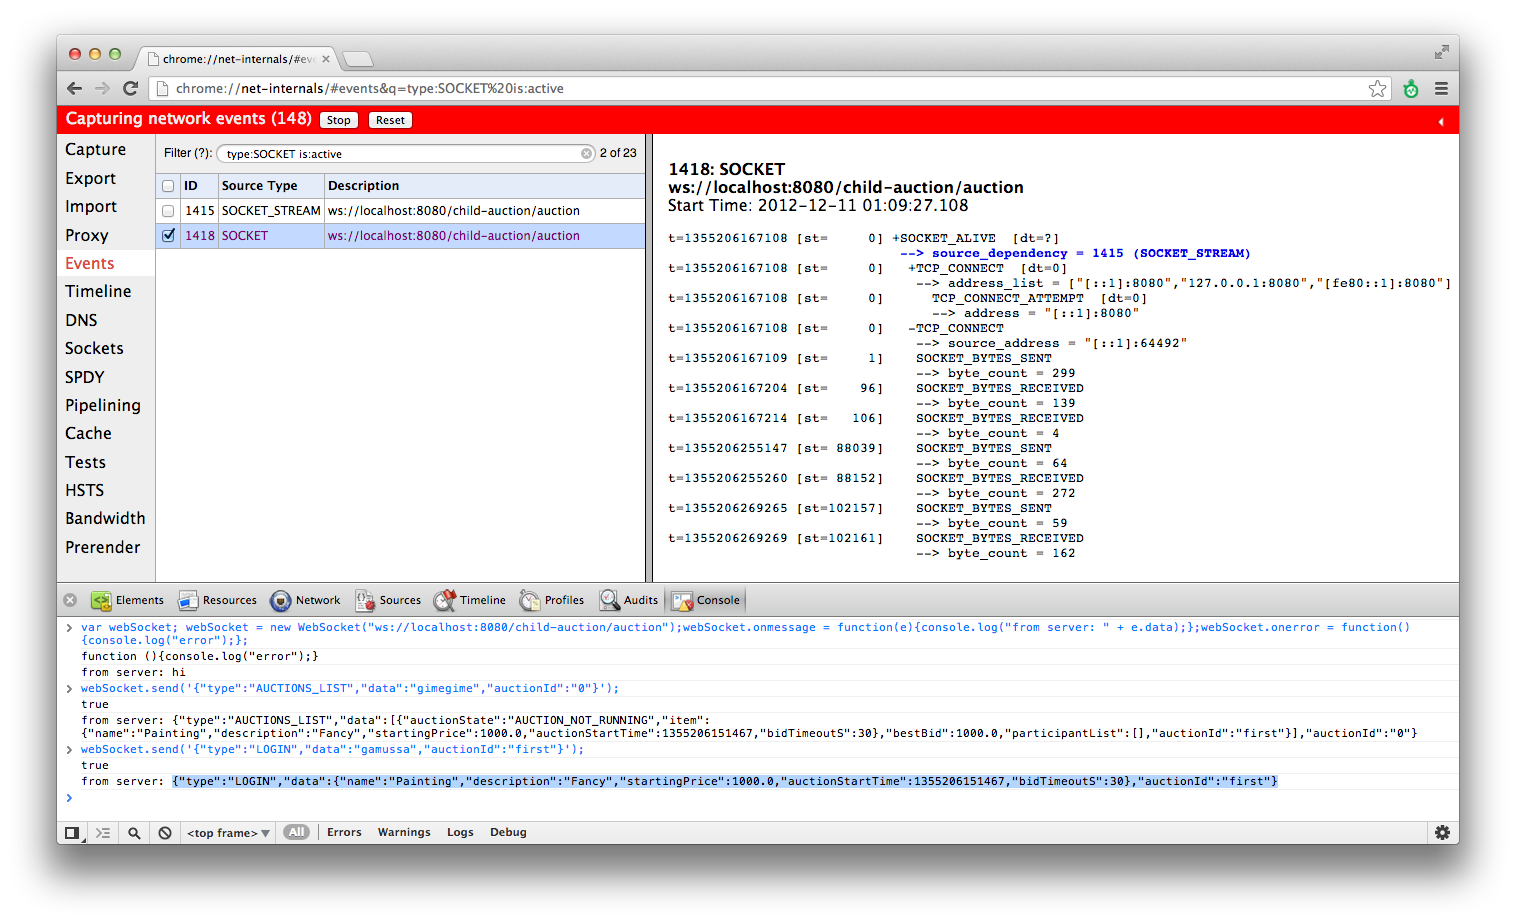Show the DevTools Timeline panel

[x=470, y=600]
